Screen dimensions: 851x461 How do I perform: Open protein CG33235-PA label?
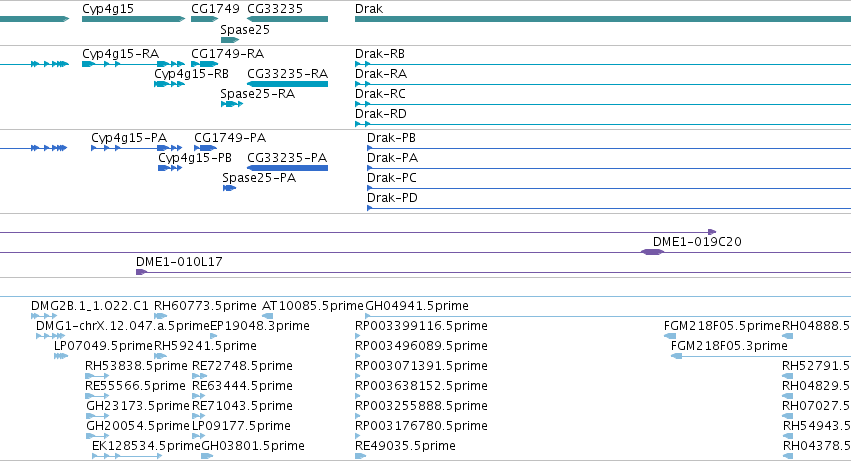pyautogui.click(x=287, y=158)
